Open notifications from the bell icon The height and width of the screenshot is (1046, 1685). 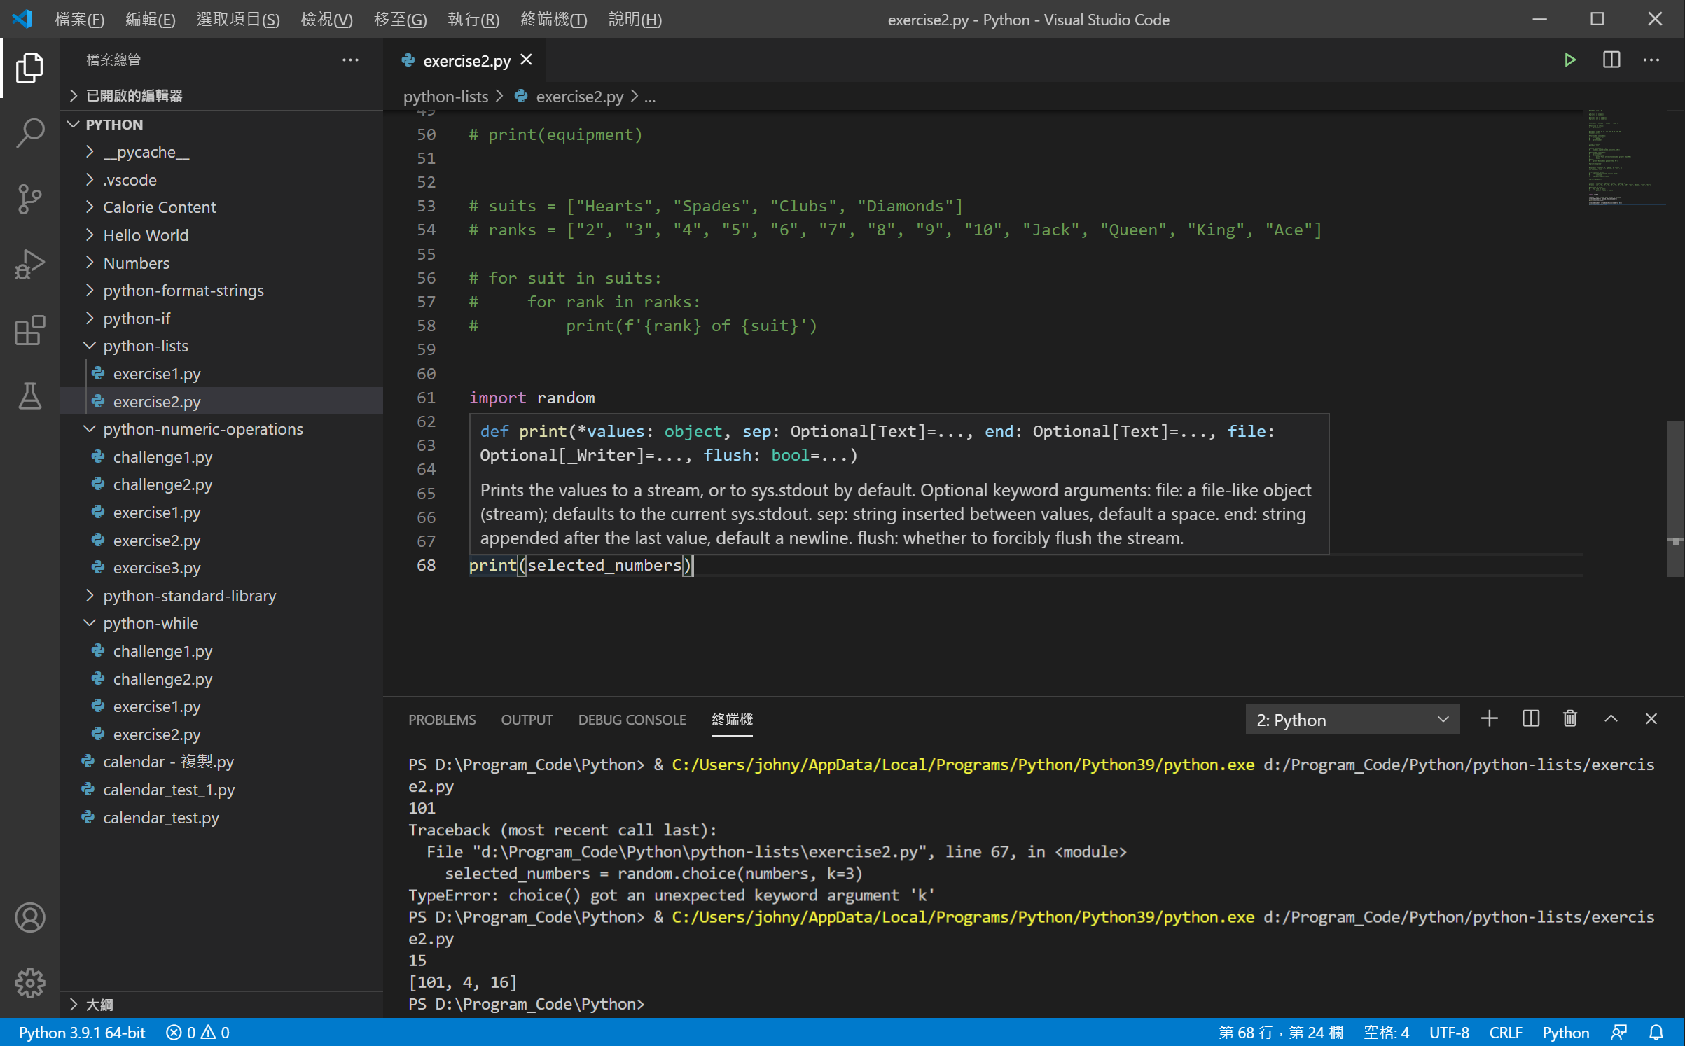coord(1657,1031)
